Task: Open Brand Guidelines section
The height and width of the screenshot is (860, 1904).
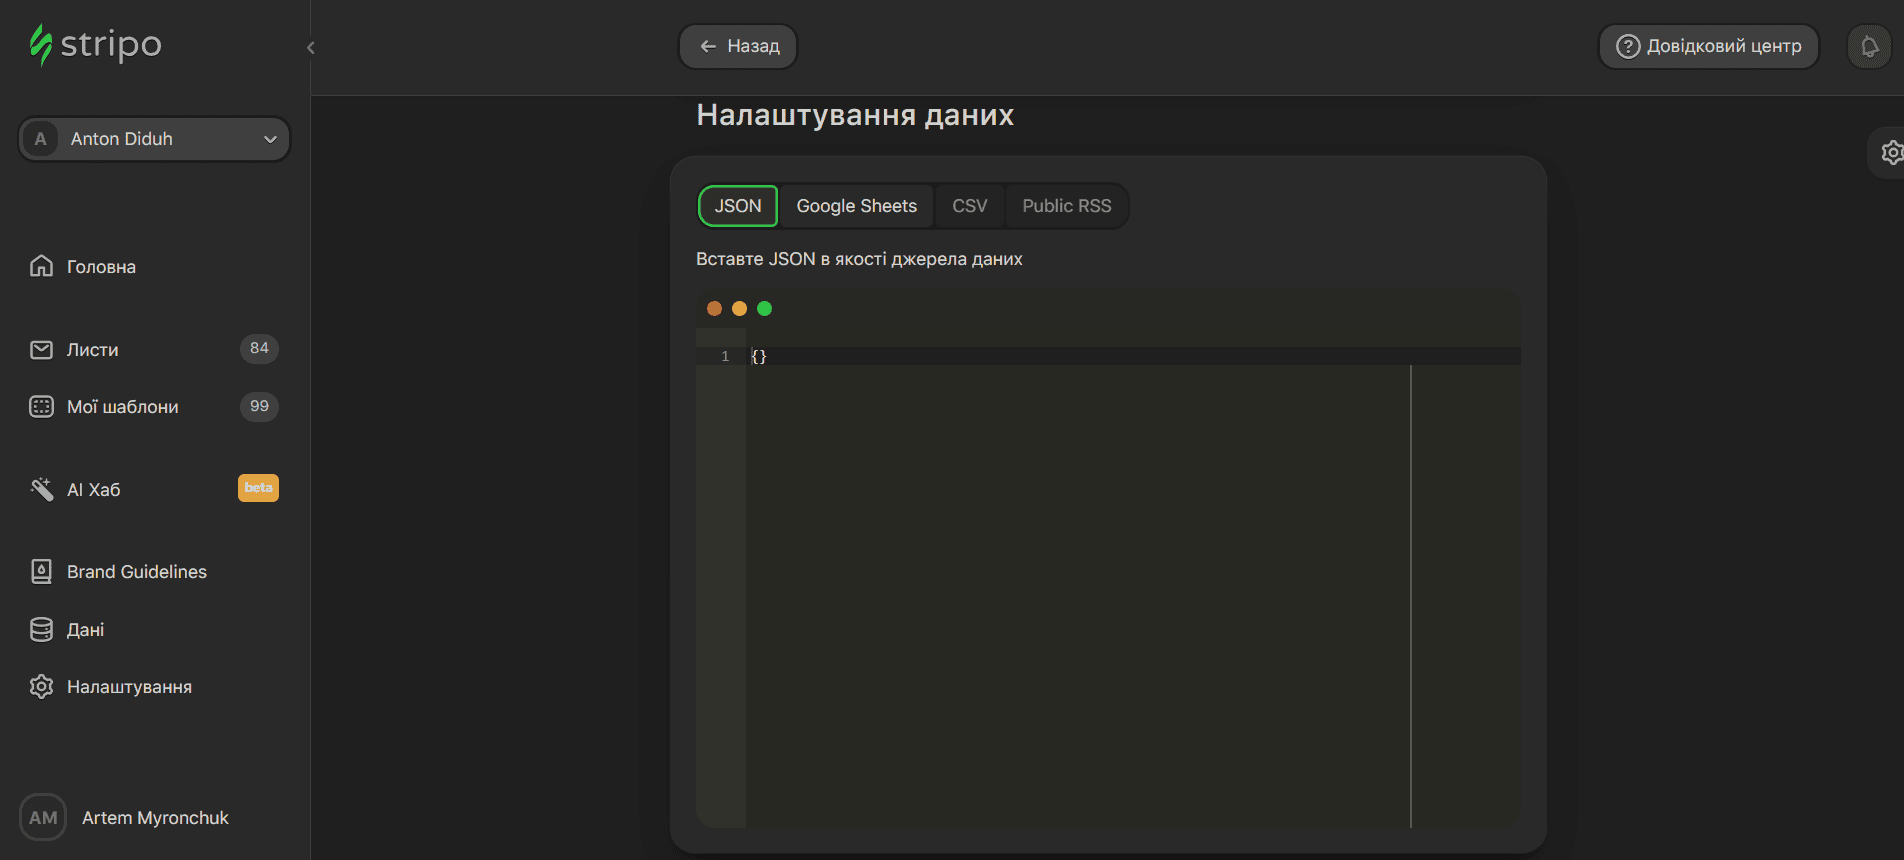Action: (136, 572)
